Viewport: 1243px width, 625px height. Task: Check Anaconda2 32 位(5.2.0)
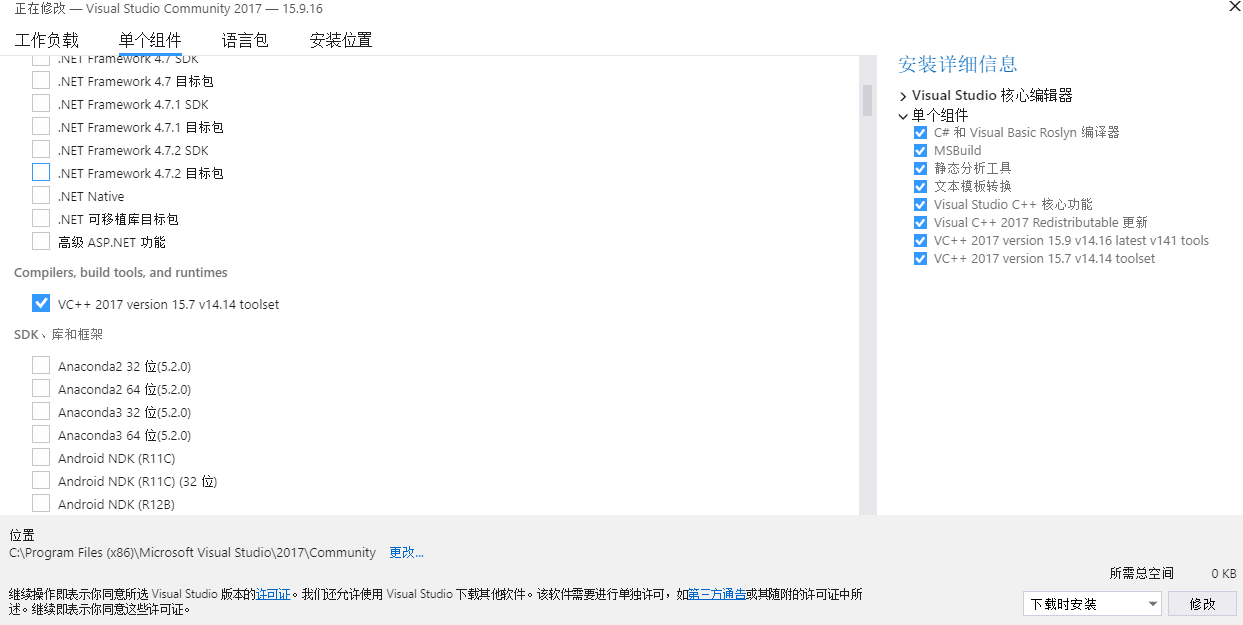coord(41,366)
